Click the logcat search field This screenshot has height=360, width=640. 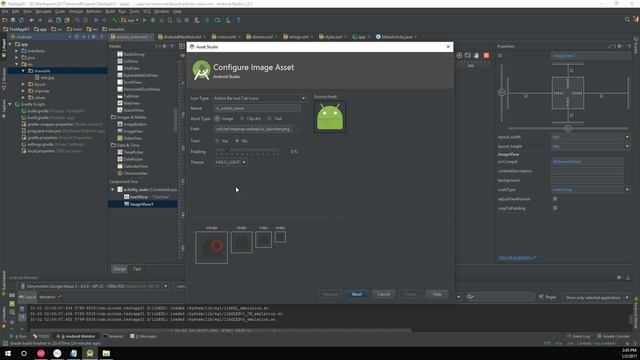point(501,297)
